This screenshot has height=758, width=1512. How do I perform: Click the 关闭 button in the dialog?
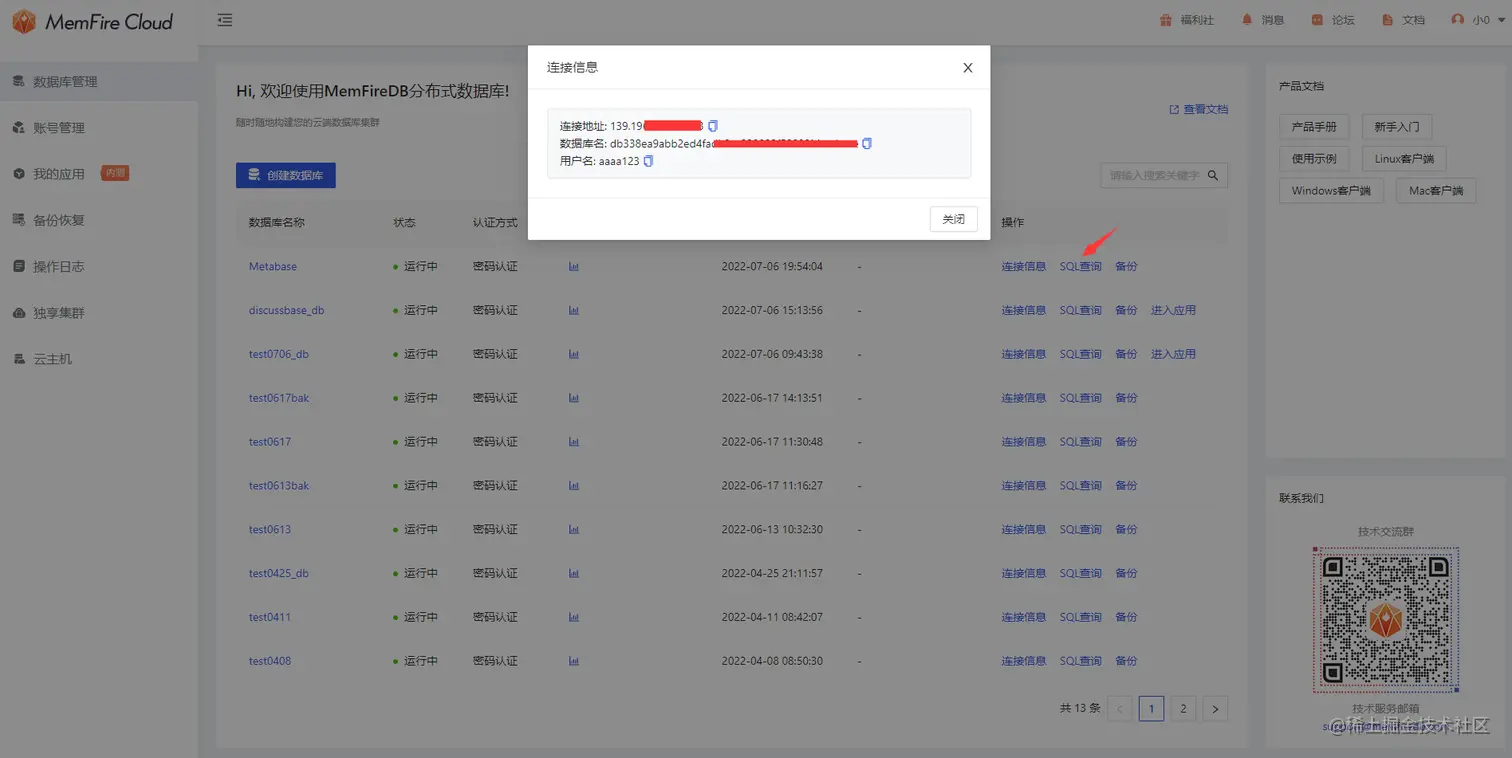[x=953, y=219]
